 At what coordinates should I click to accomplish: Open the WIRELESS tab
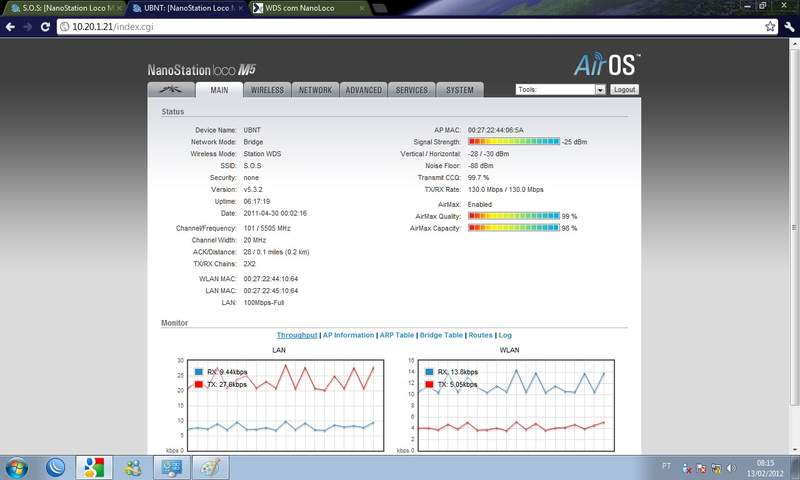267,90
